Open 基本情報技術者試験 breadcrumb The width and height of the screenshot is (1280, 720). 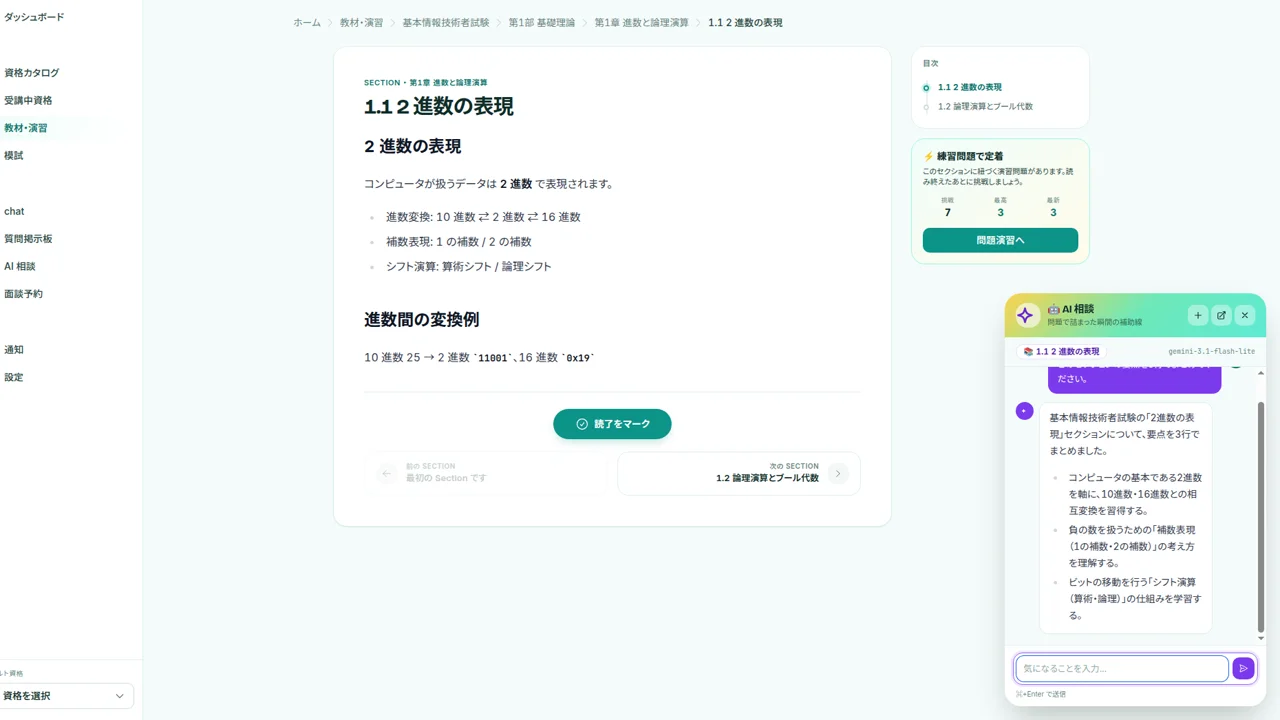(446, 22)
